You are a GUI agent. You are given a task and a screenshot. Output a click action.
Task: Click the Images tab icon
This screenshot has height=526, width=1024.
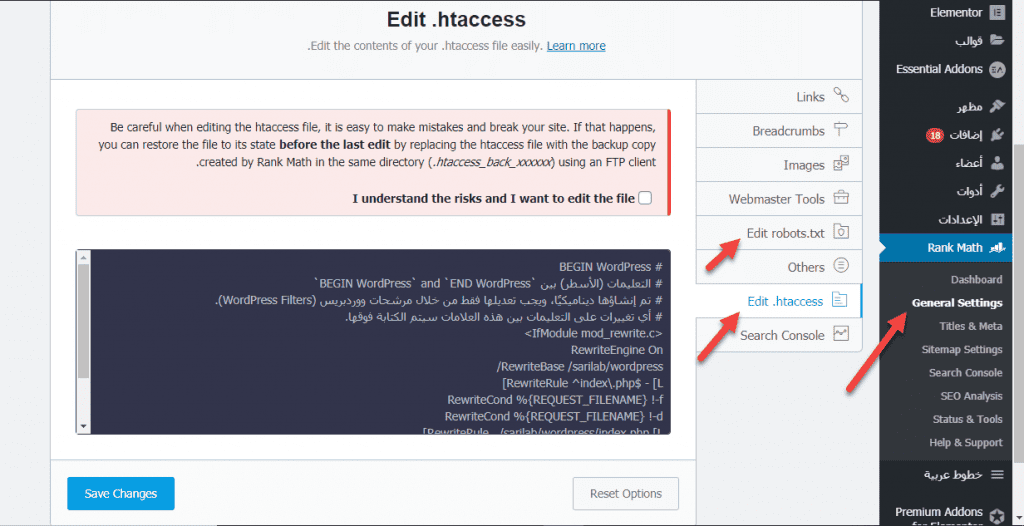click(x=841, y=165)
